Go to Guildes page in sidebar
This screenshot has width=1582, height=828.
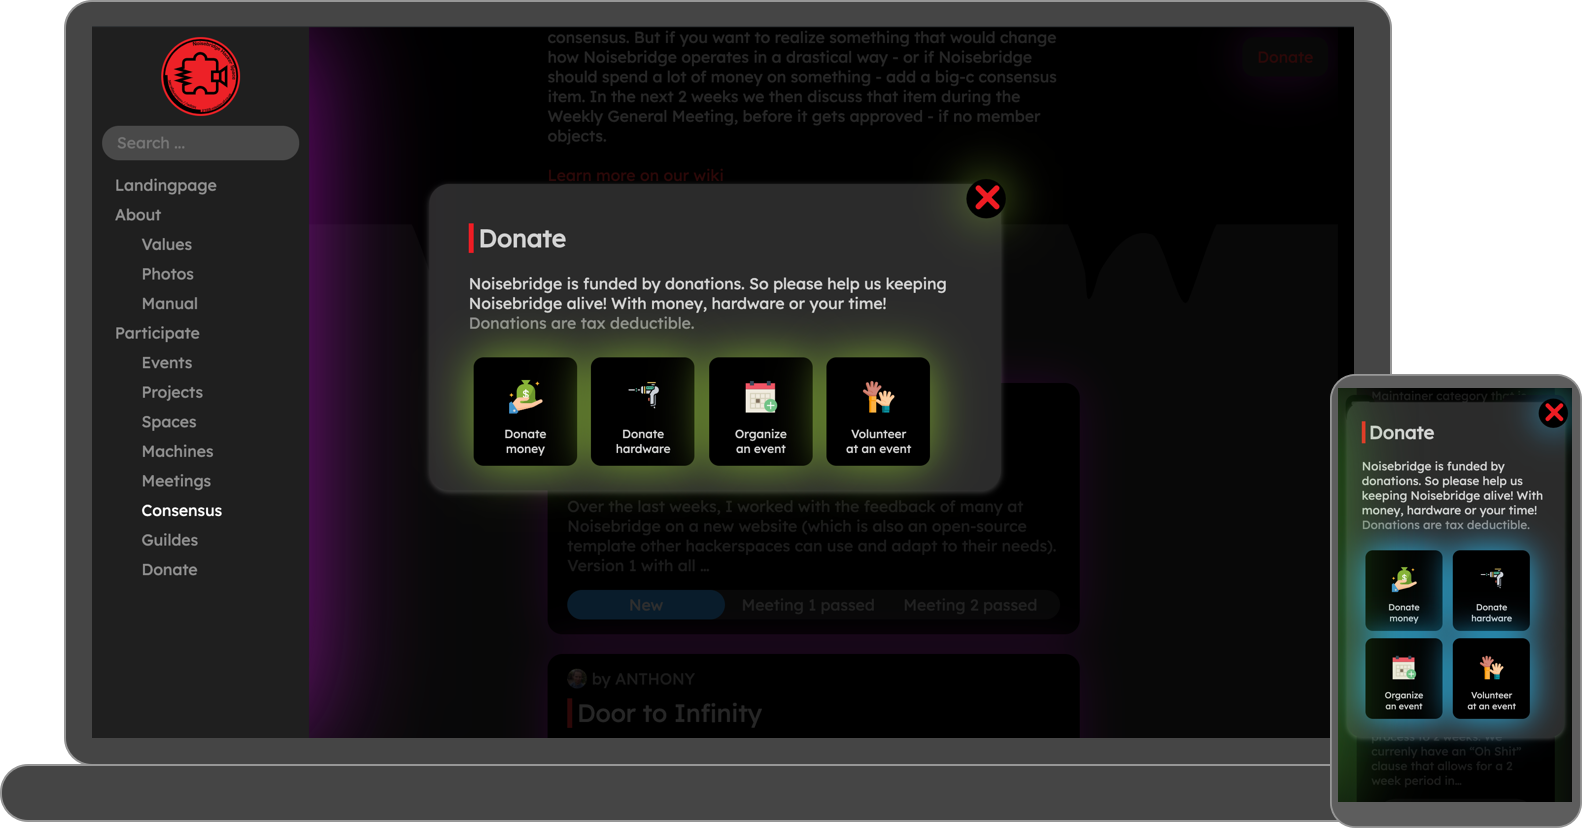pos(170,540)
